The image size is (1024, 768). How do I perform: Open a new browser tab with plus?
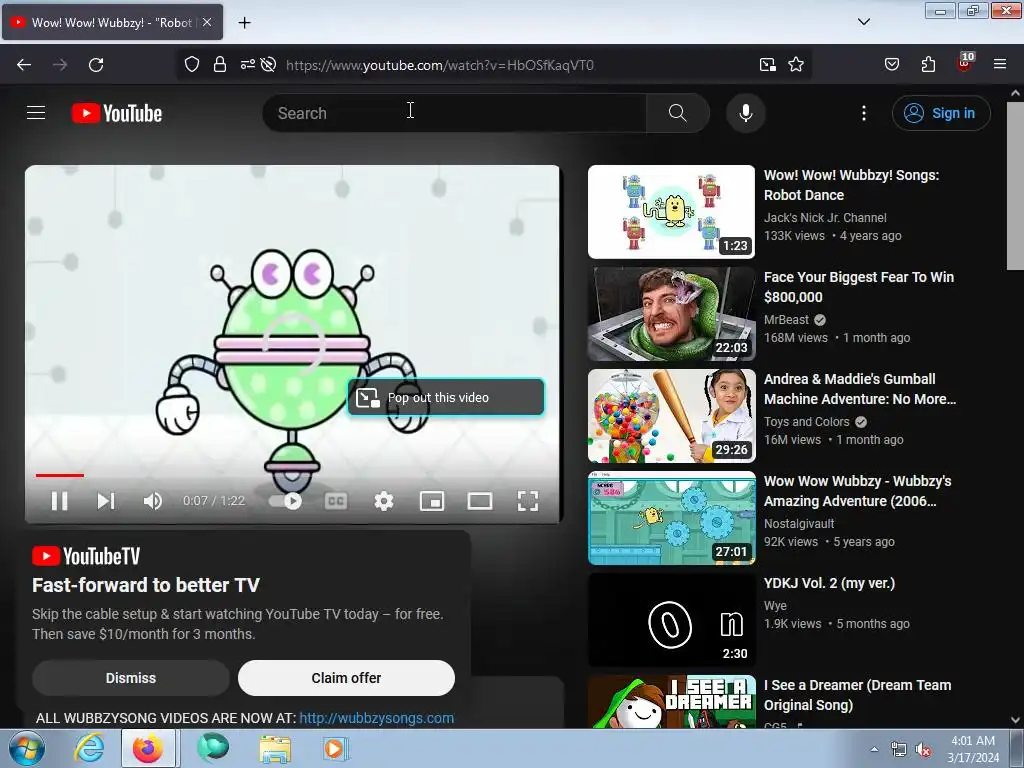point(244,22)
